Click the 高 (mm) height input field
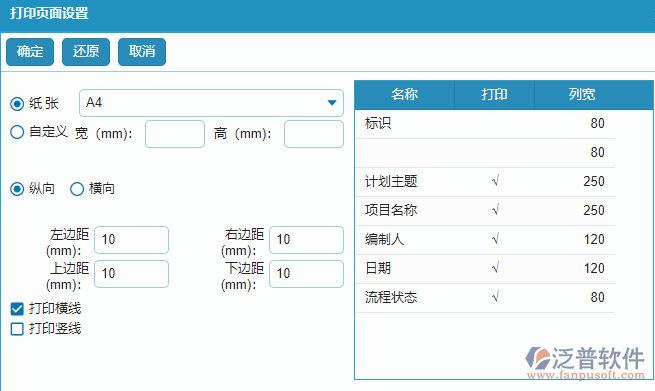The width and height of the screenshot is (655, 391). pyautogui.click(x=314, y=134)
